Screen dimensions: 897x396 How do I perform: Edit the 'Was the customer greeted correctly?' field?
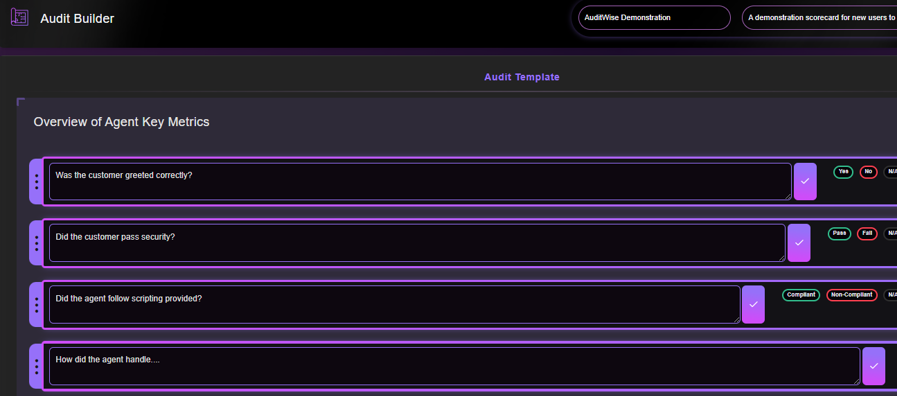tap(420, 181)
